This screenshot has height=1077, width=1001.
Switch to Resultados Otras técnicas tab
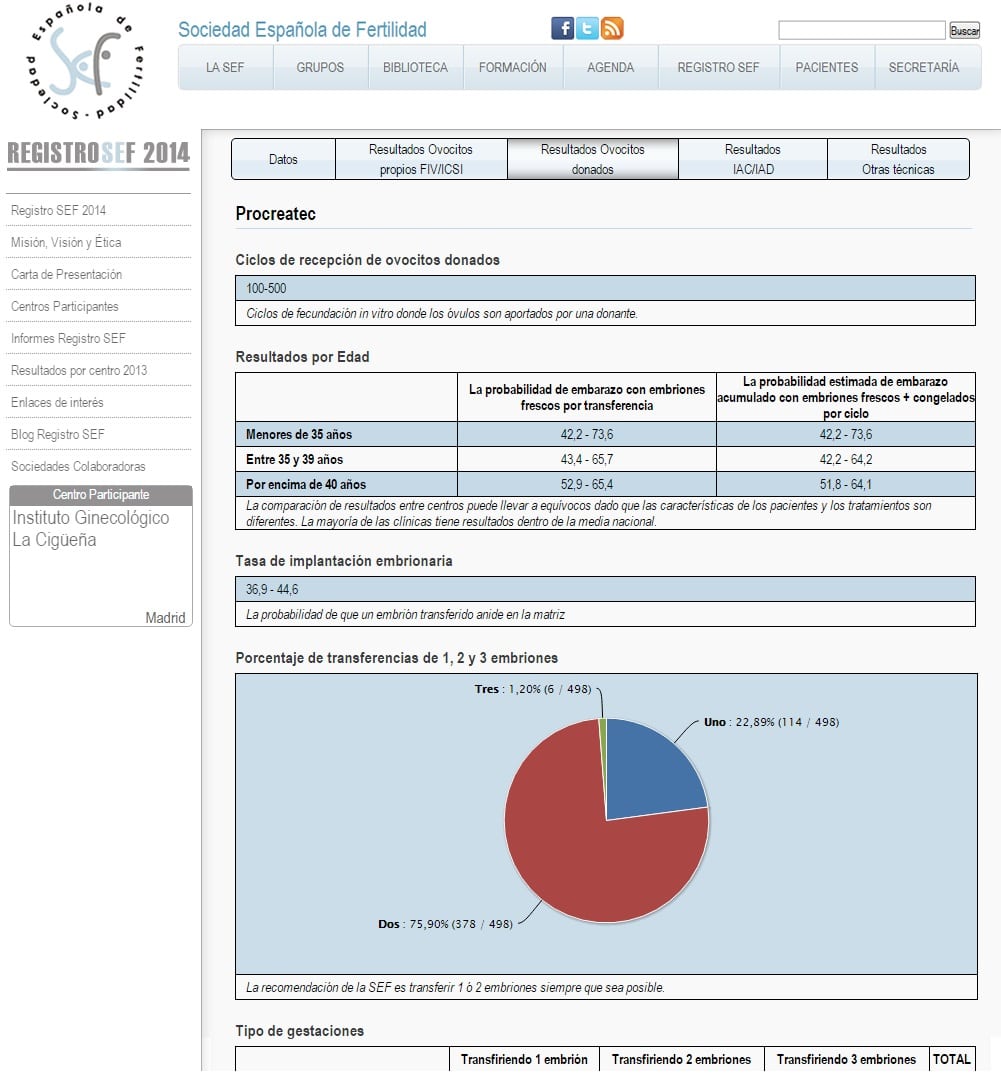899,159
